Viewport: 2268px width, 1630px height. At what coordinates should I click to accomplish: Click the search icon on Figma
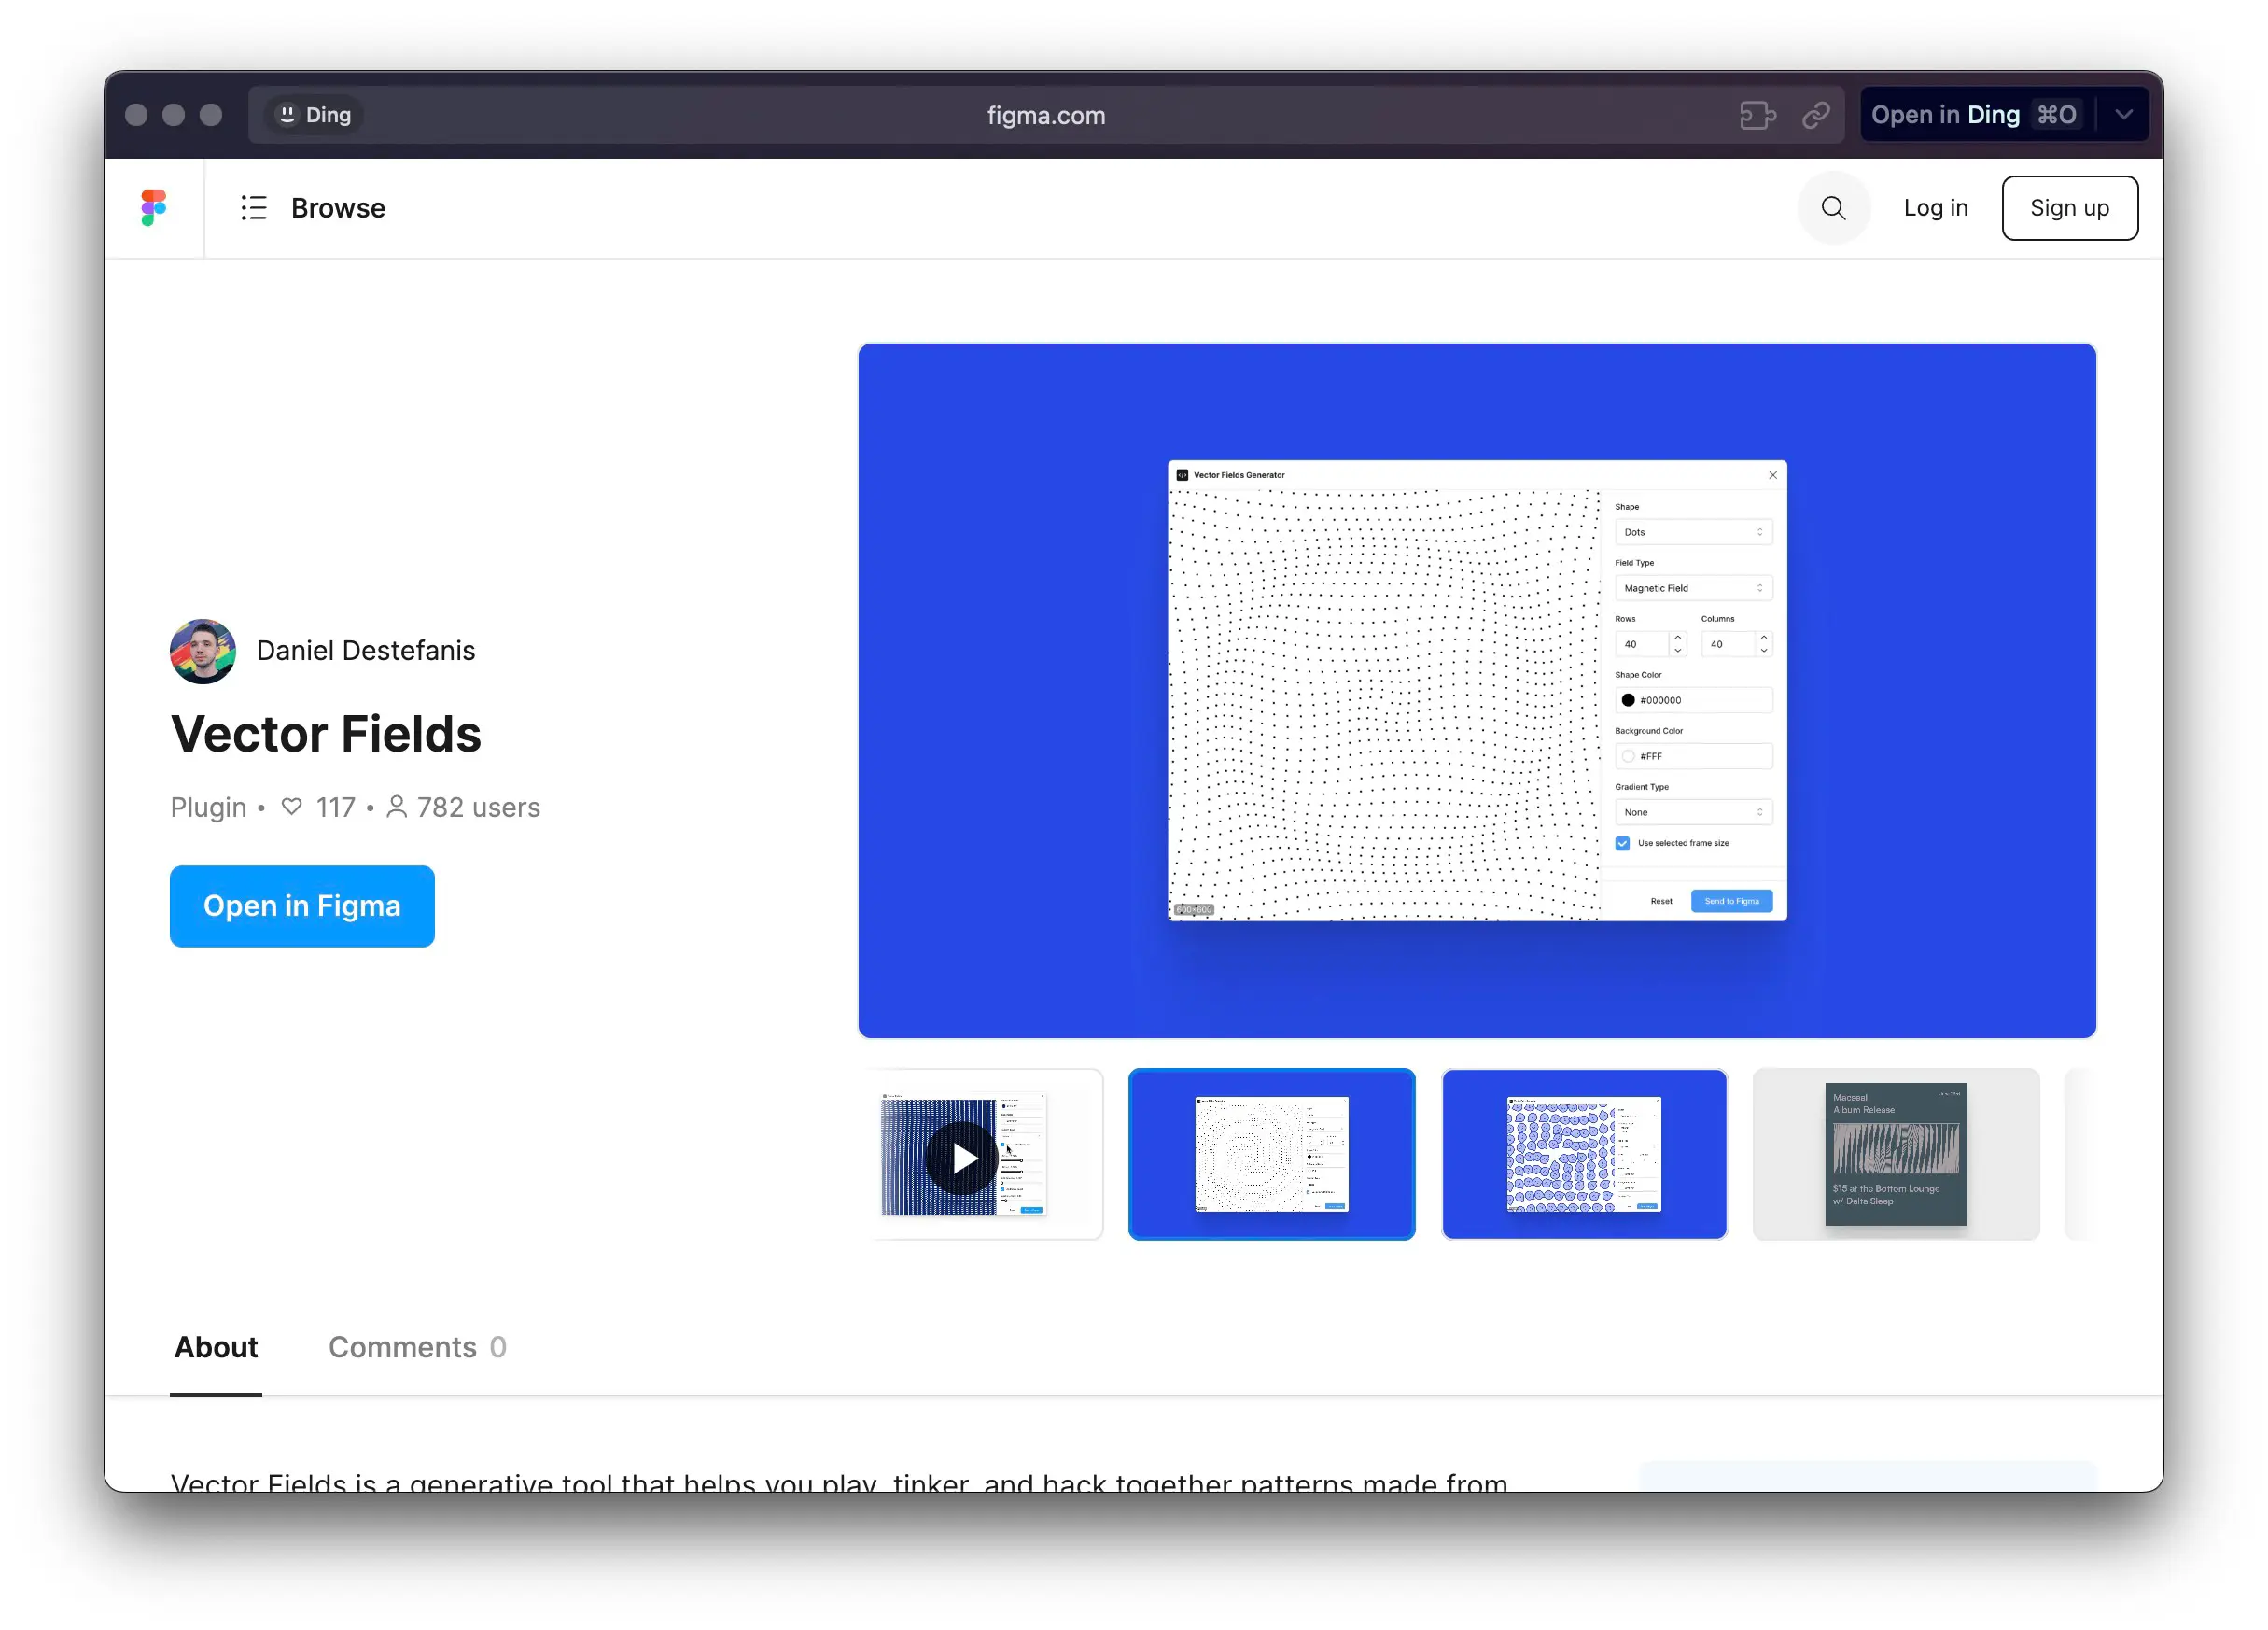1833,208
